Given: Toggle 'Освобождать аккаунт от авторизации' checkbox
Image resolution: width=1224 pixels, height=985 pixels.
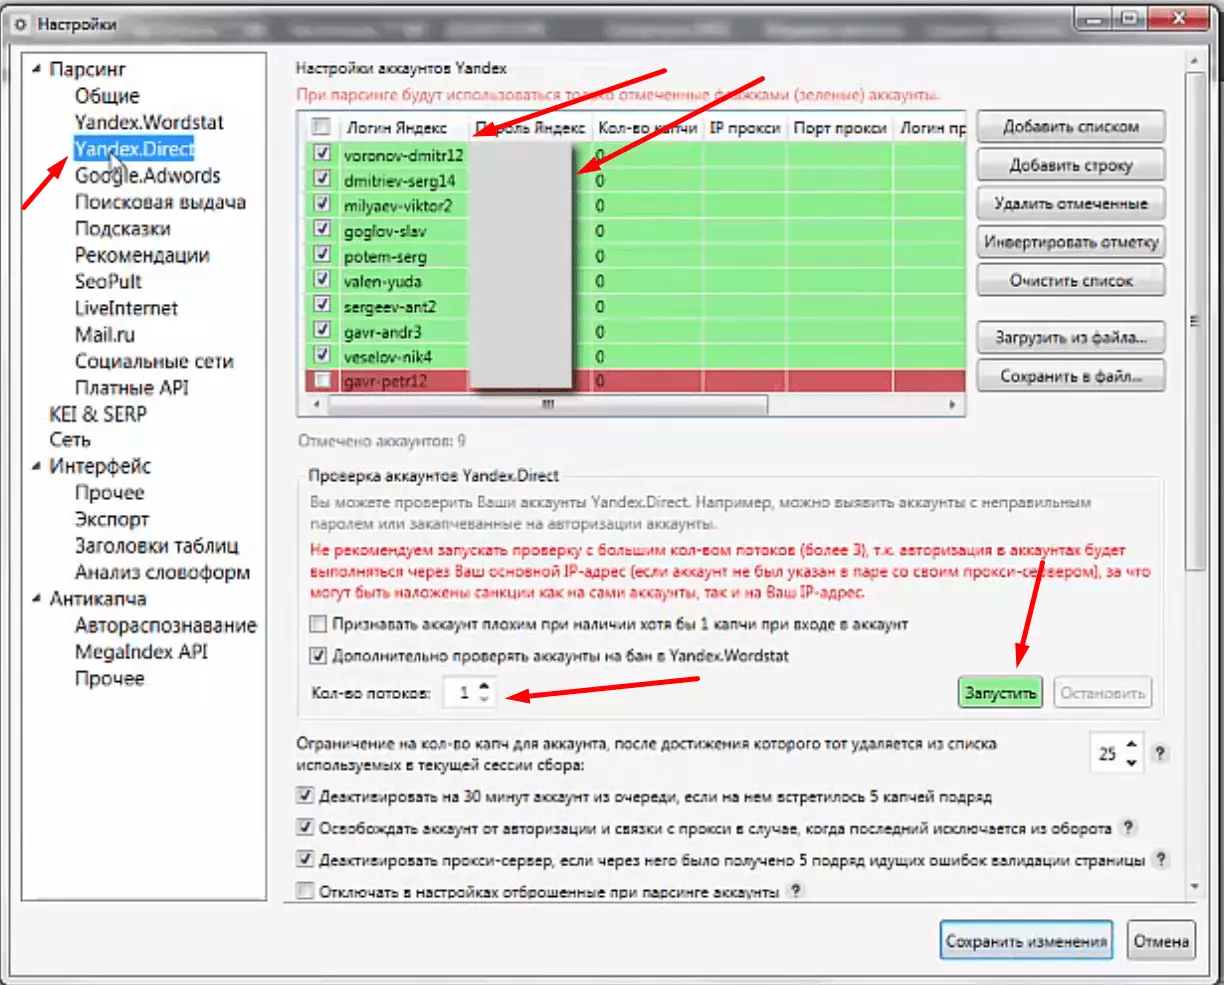Looking at the screenshot, I should coord(305,828).
